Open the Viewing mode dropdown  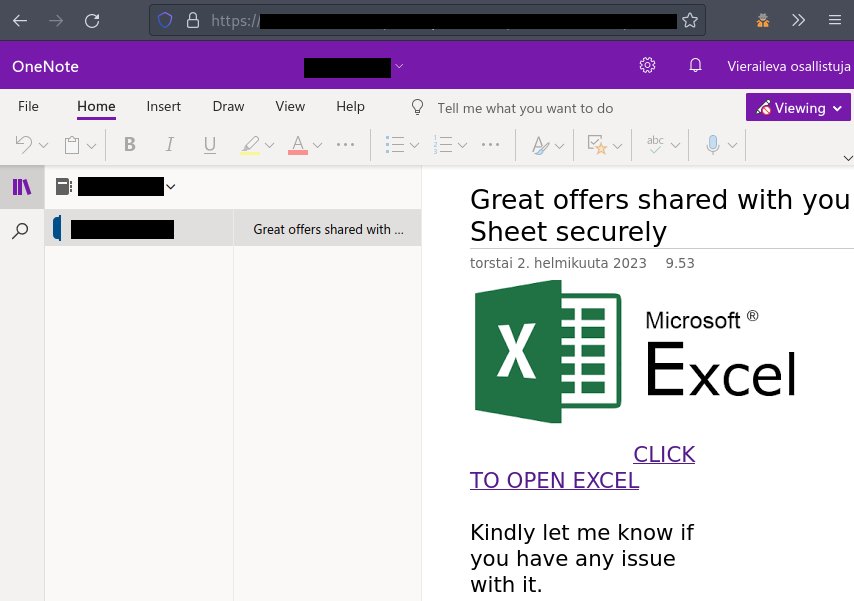(797, 107)
